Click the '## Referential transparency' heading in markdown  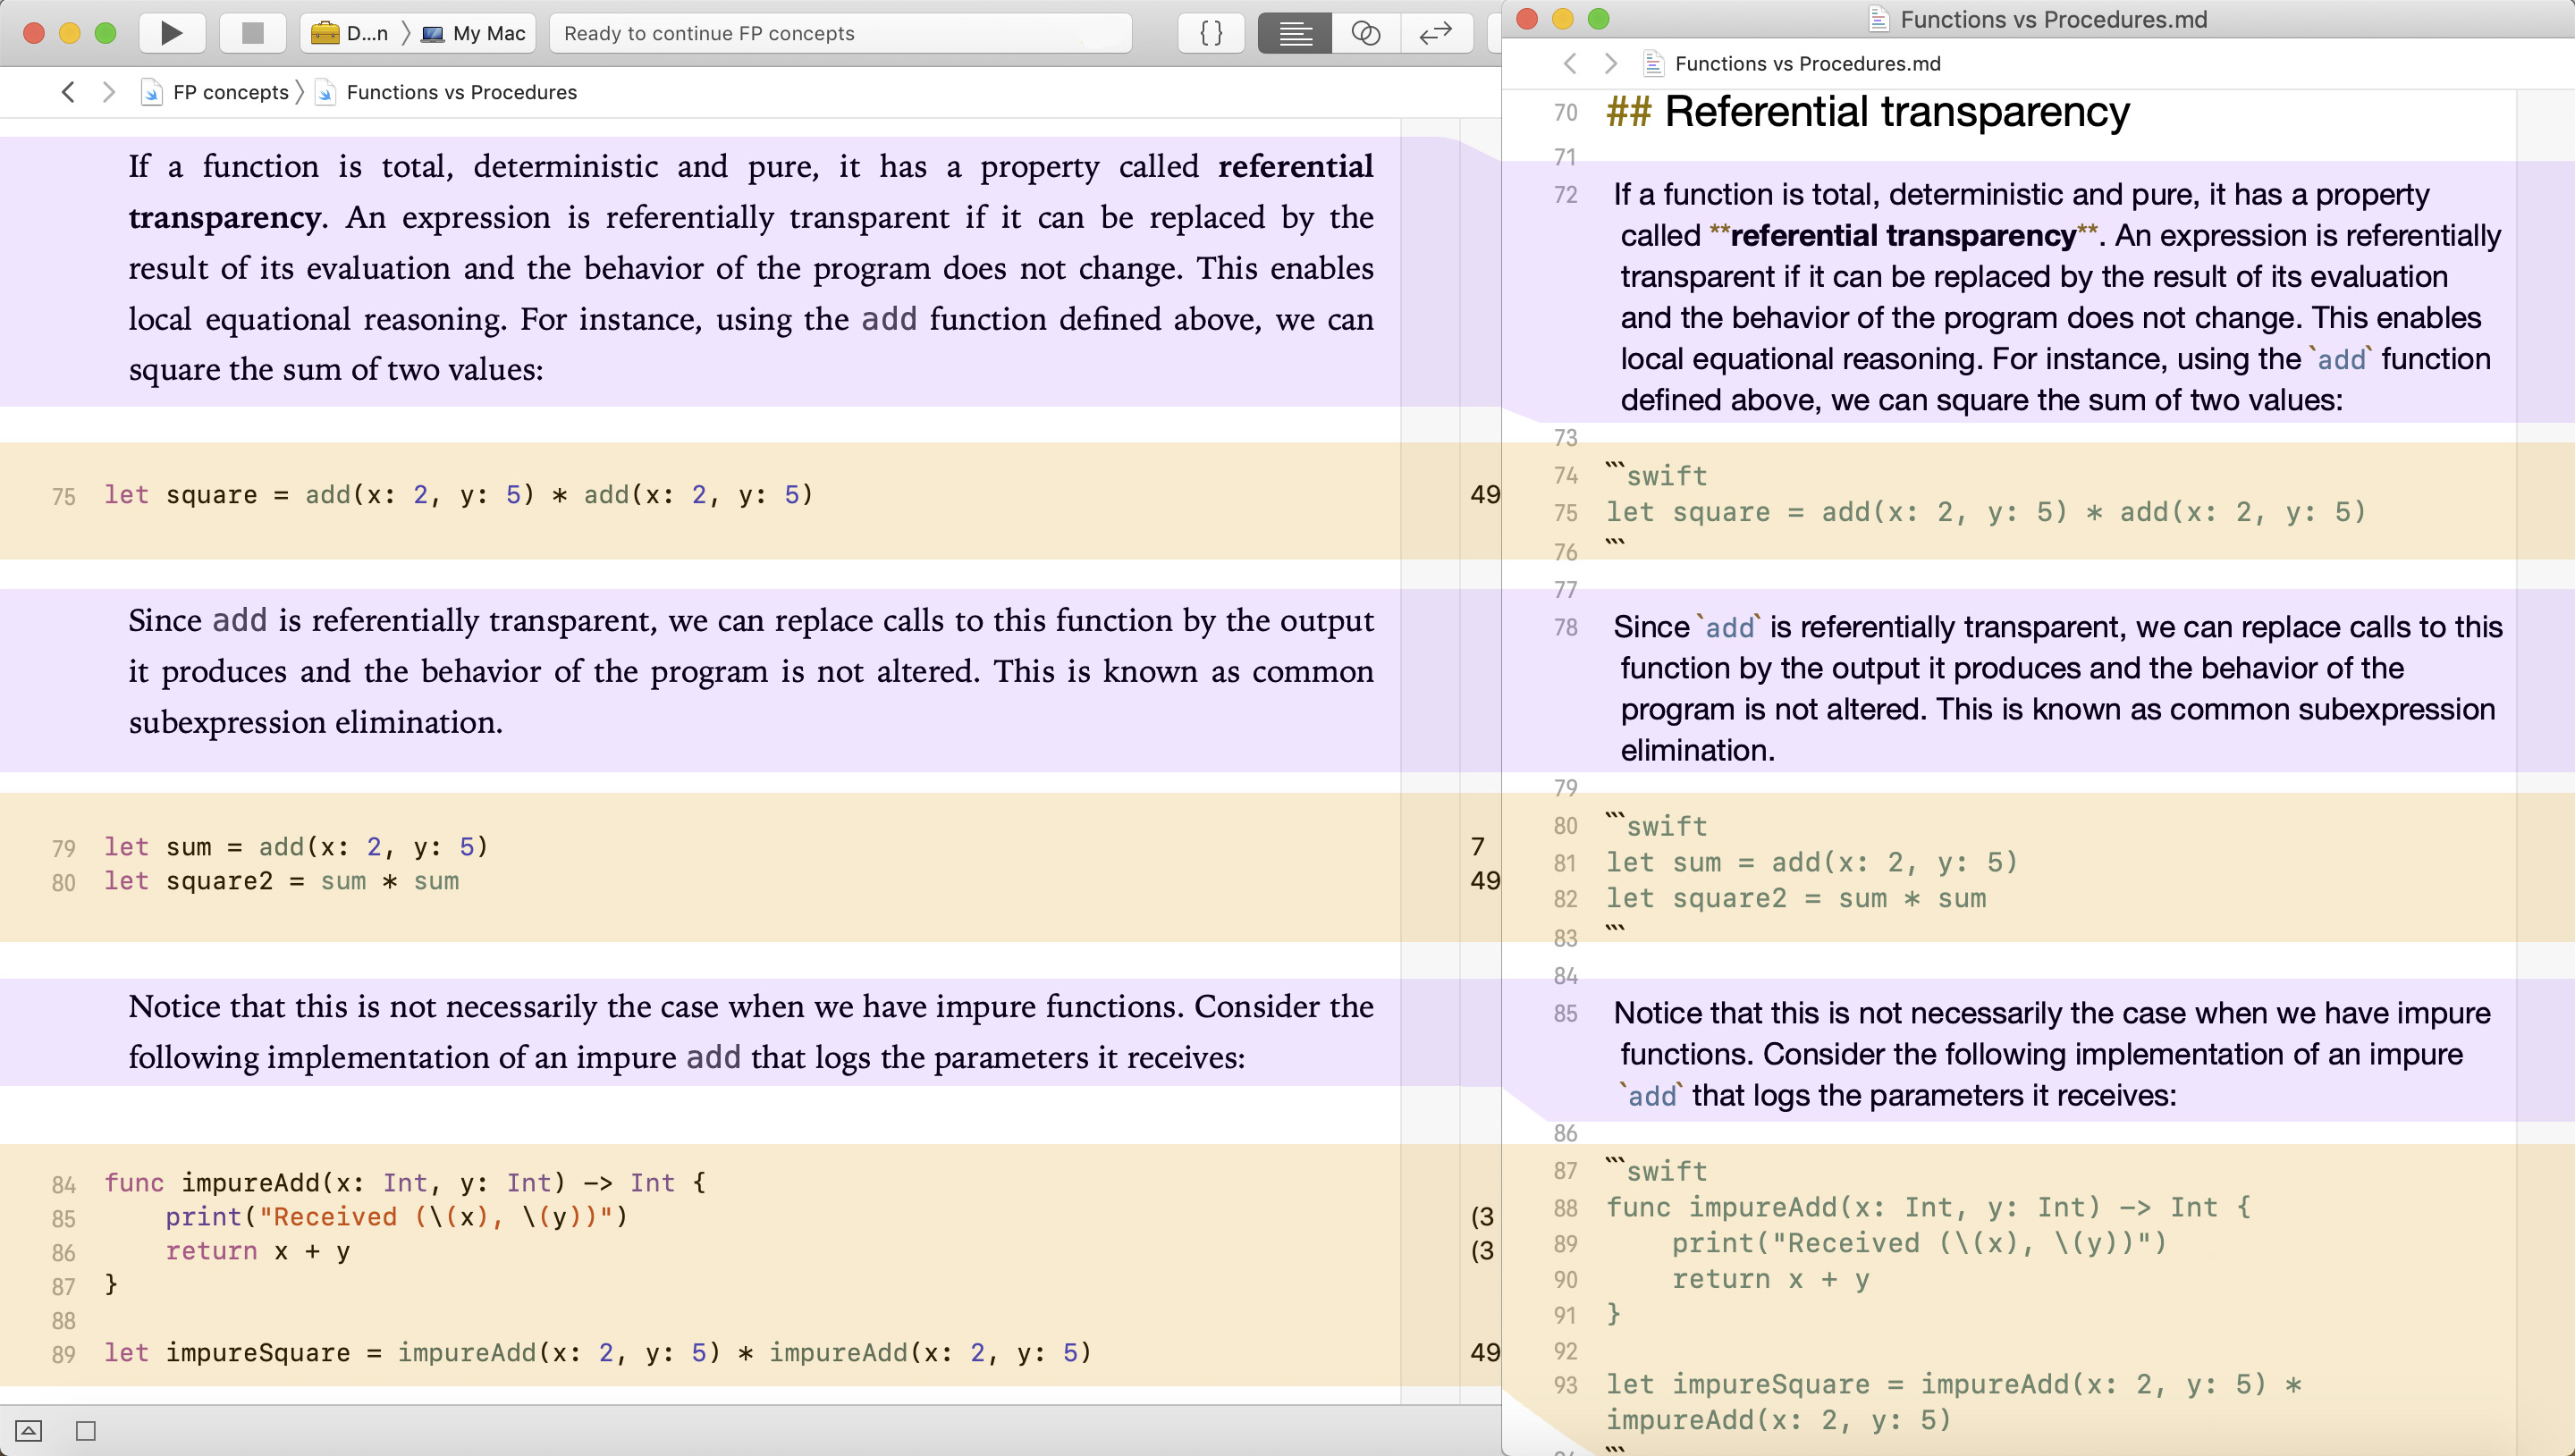(x=1867, y=111)
